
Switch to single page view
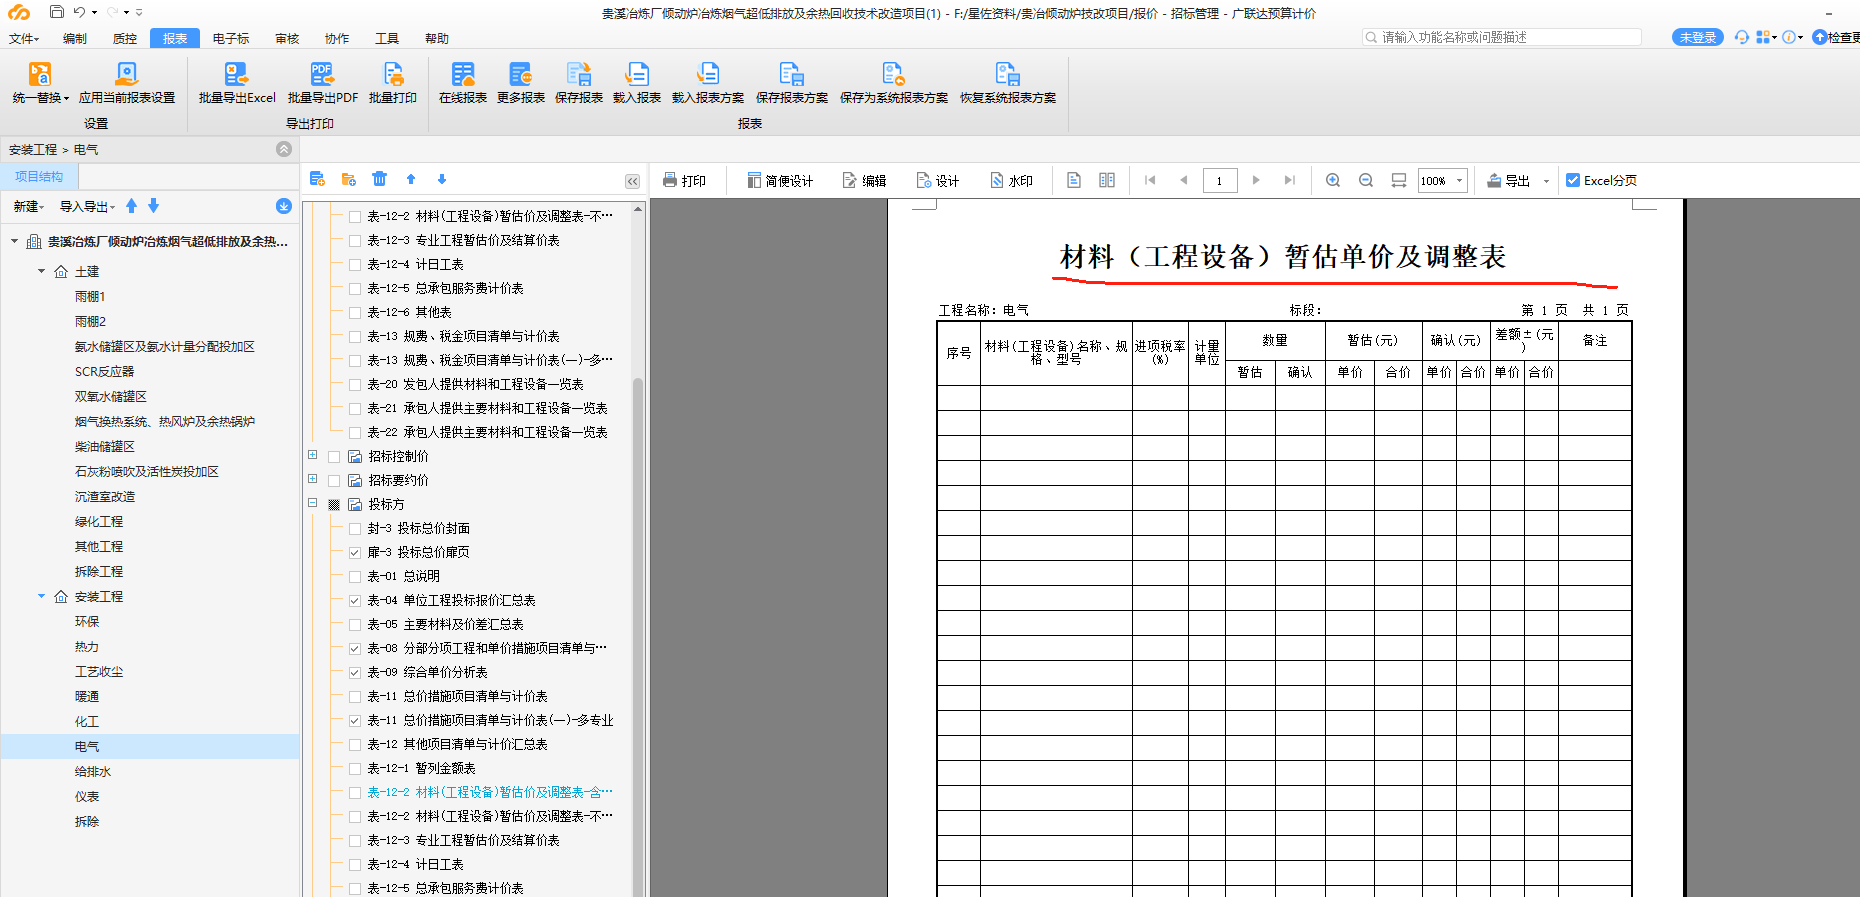[x=1074, y=180]
